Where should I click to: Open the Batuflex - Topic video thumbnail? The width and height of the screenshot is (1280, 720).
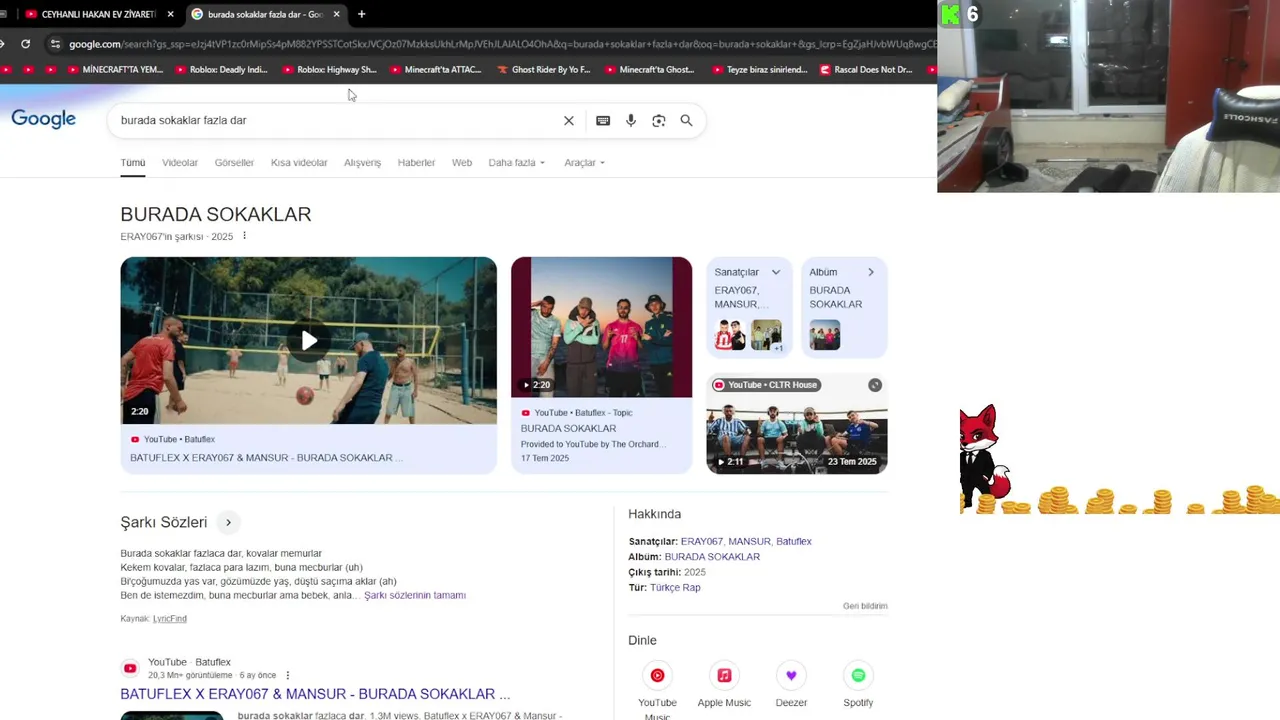tap(601, 327)
